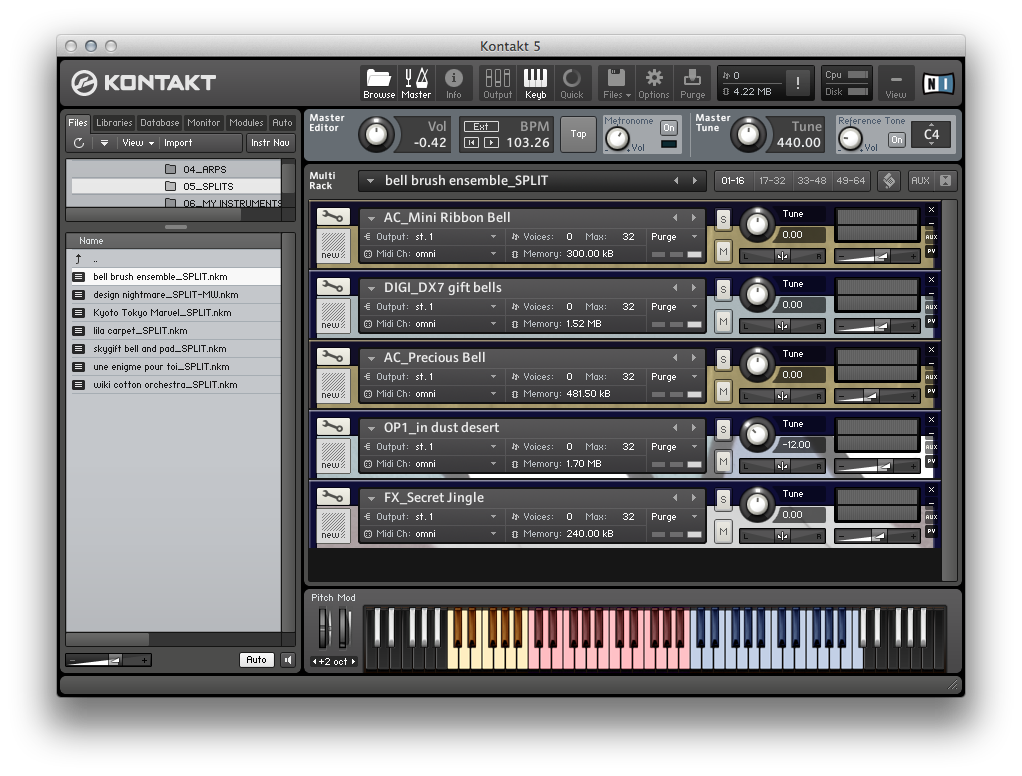Viewport: 1022px width, 776px height.
Task: Turn Metronome On
Action: [x=669, y=128]
